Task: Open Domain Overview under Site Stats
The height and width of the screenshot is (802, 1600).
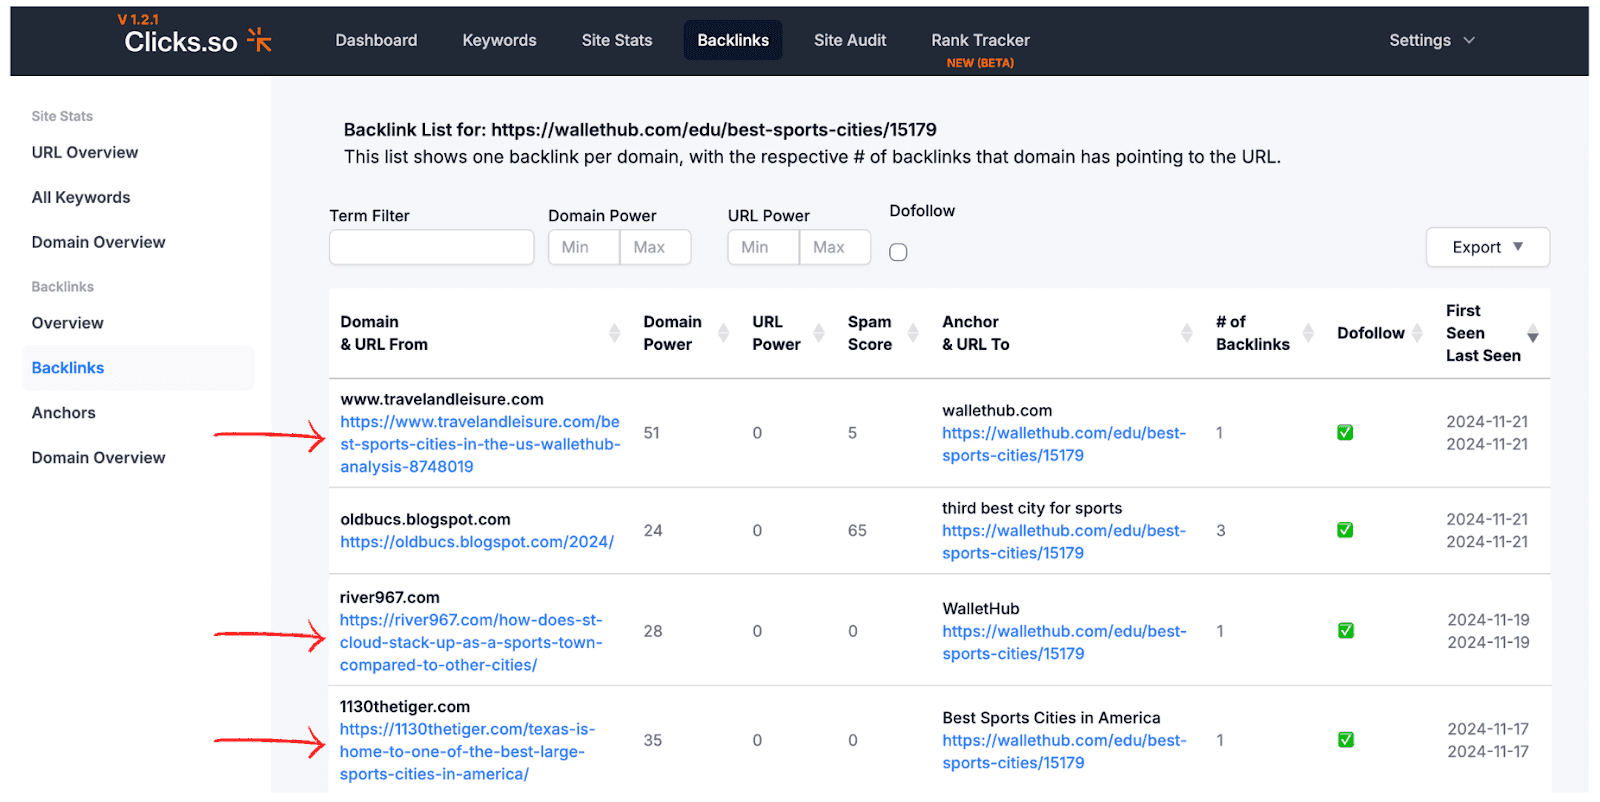Action: (x=98, y=243)
